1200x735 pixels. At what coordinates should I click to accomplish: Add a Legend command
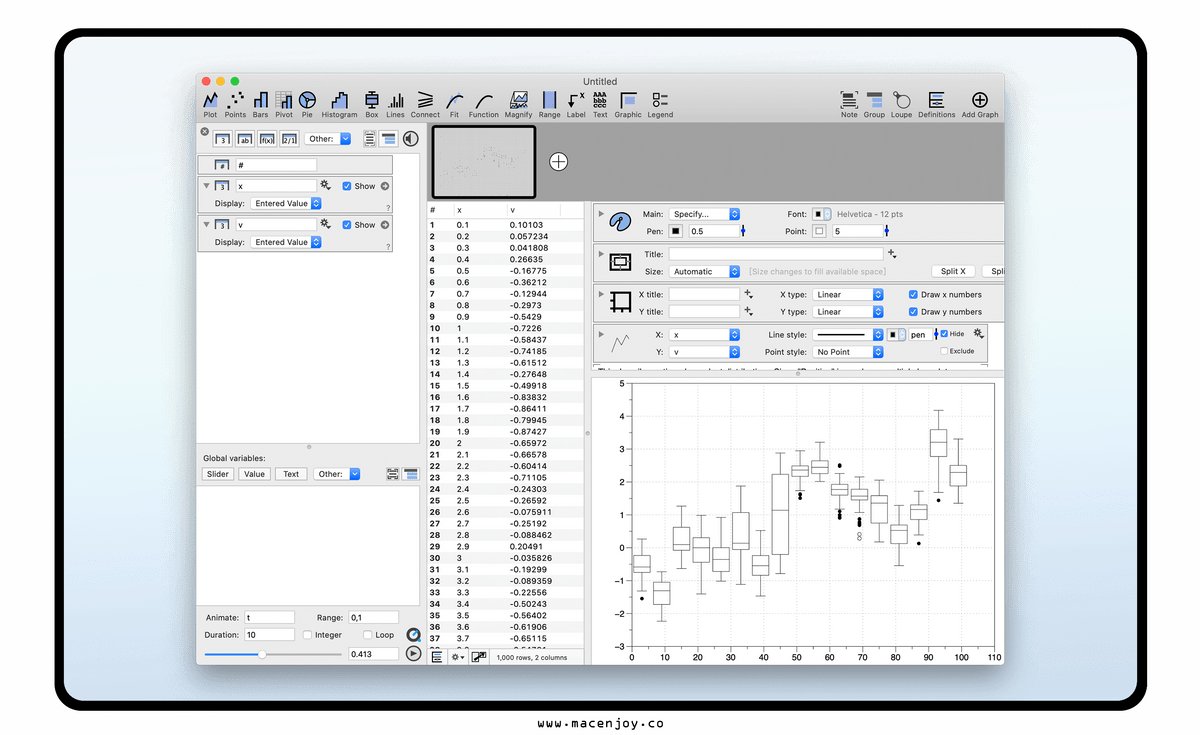(x=660, y=103)
